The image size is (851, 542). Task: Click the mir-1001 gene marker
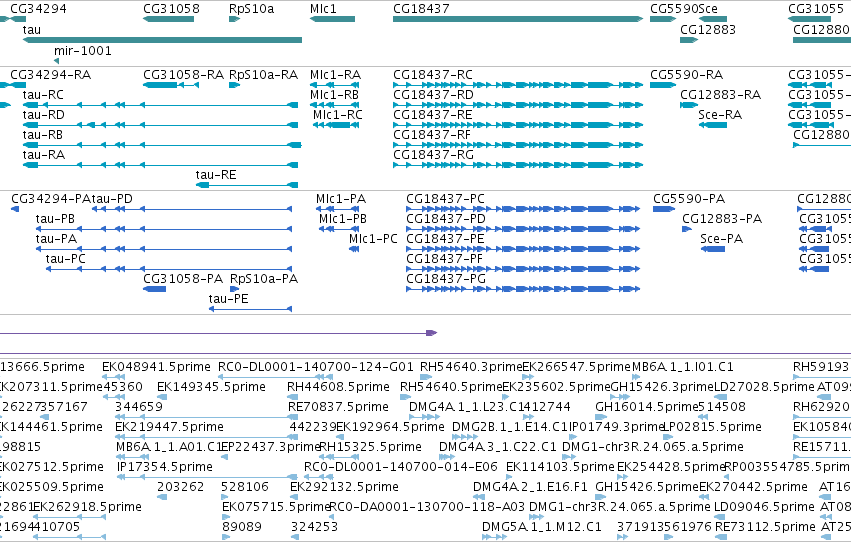coord(57,61)
